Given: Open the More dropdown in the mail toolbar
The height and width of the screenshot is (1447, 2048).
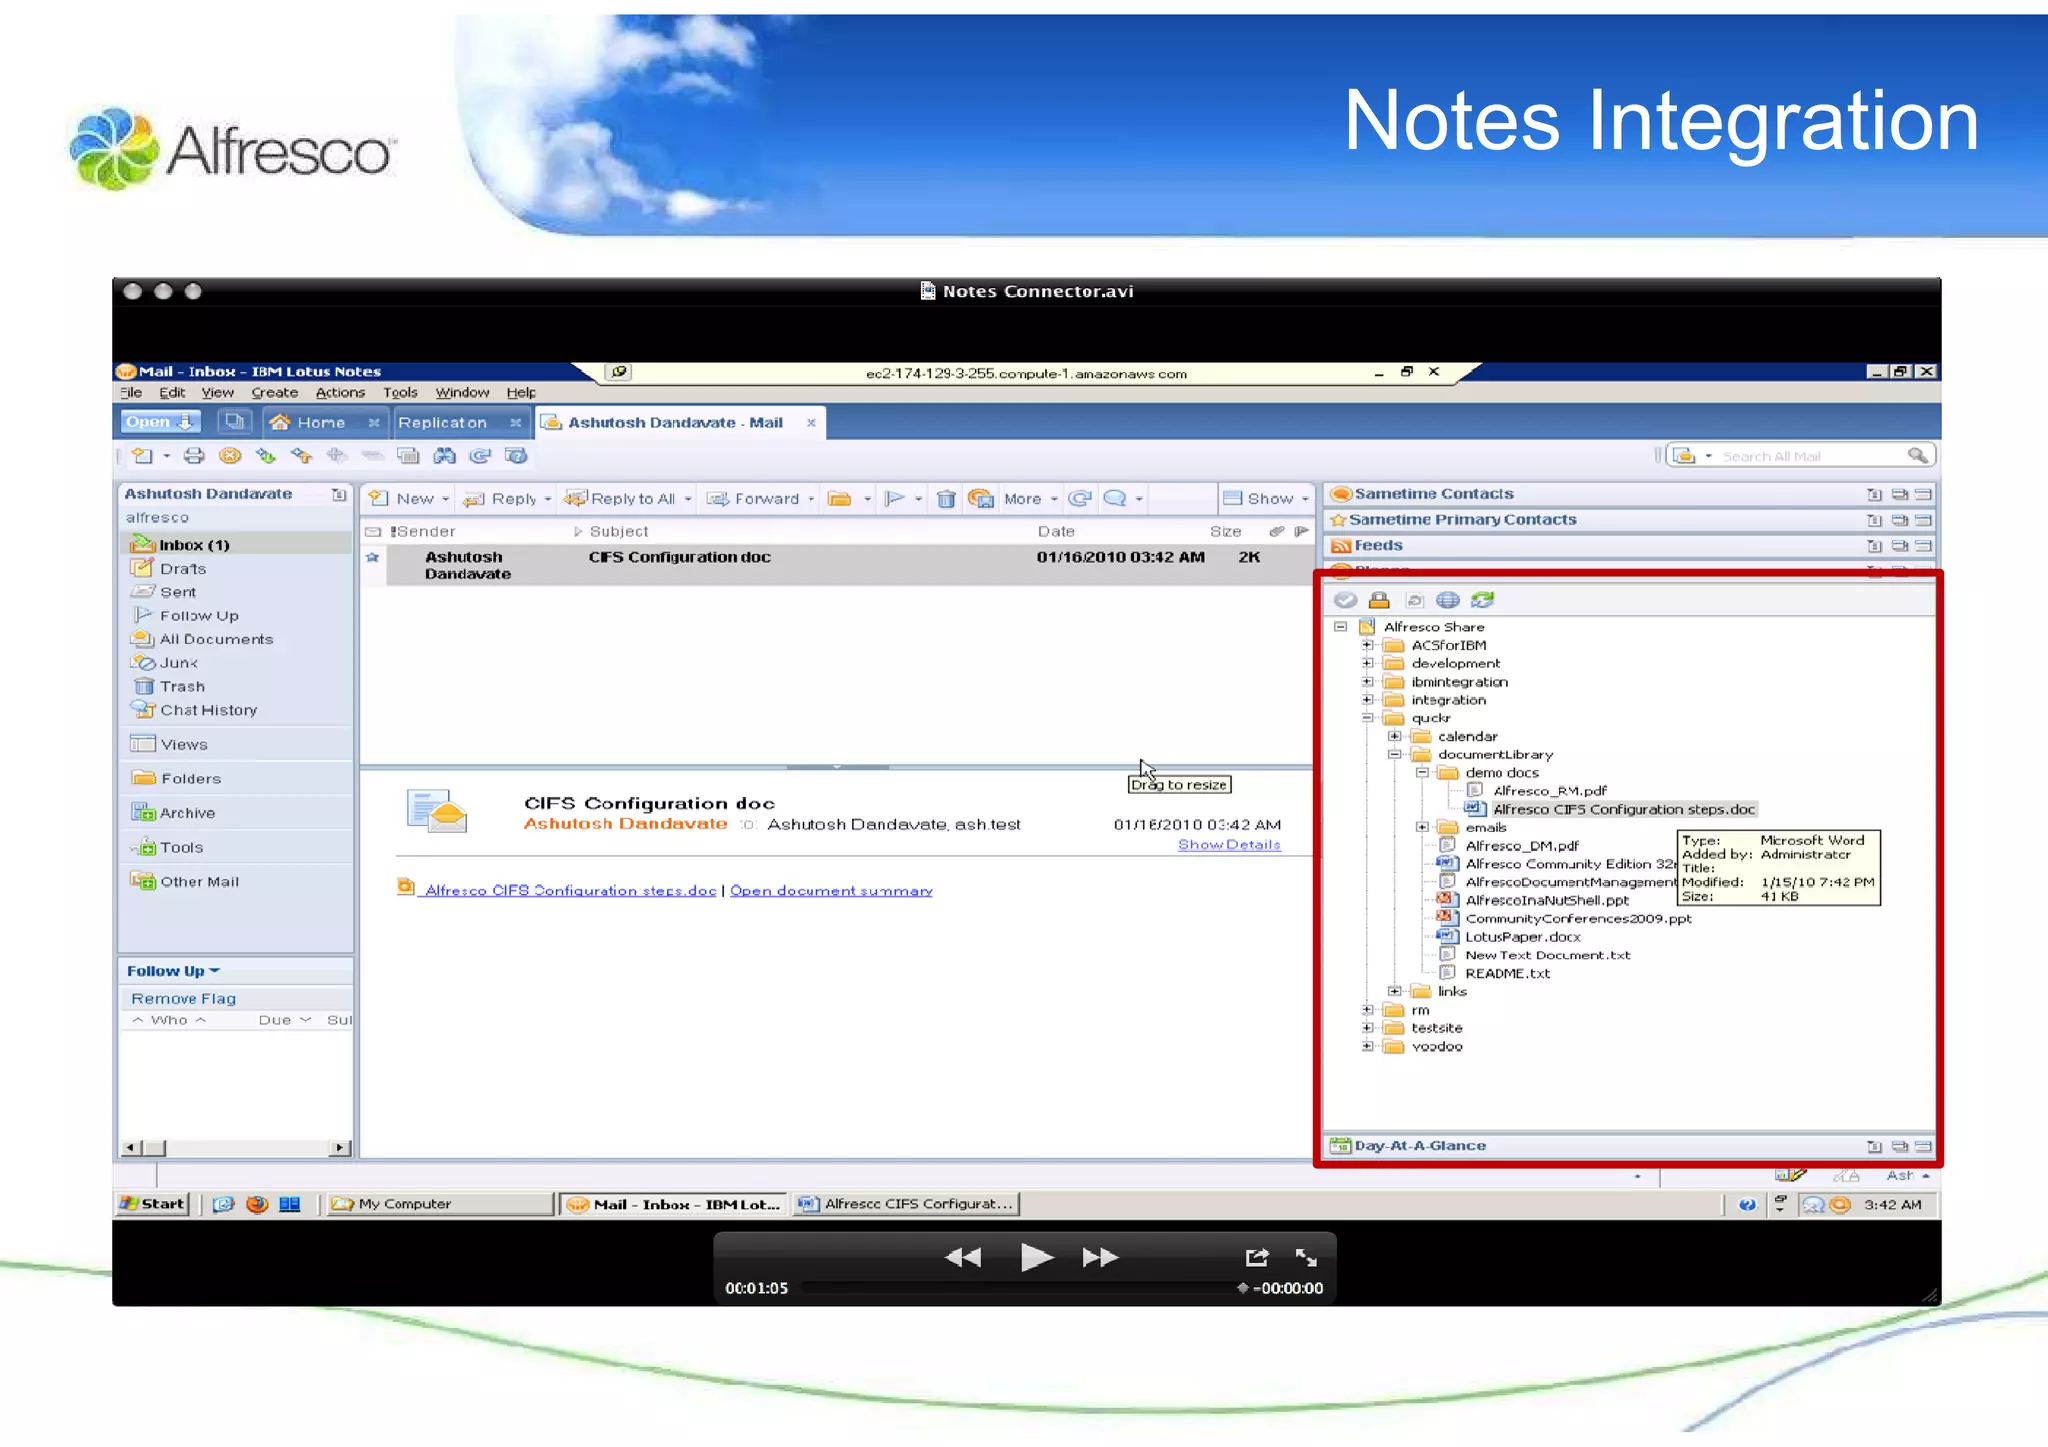Looking at the screenshot, I should point(1031,498).
